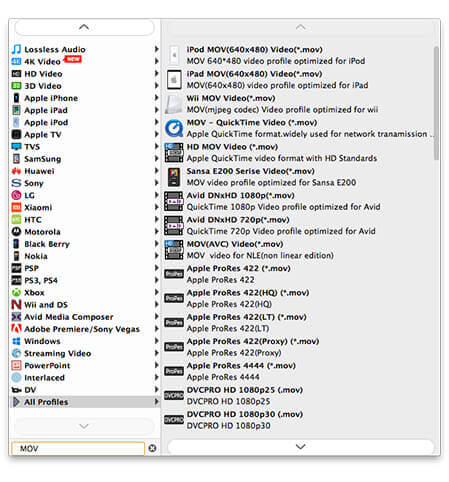
Task: Click the Xbox logo icon
Action: (x=16, y=292)
